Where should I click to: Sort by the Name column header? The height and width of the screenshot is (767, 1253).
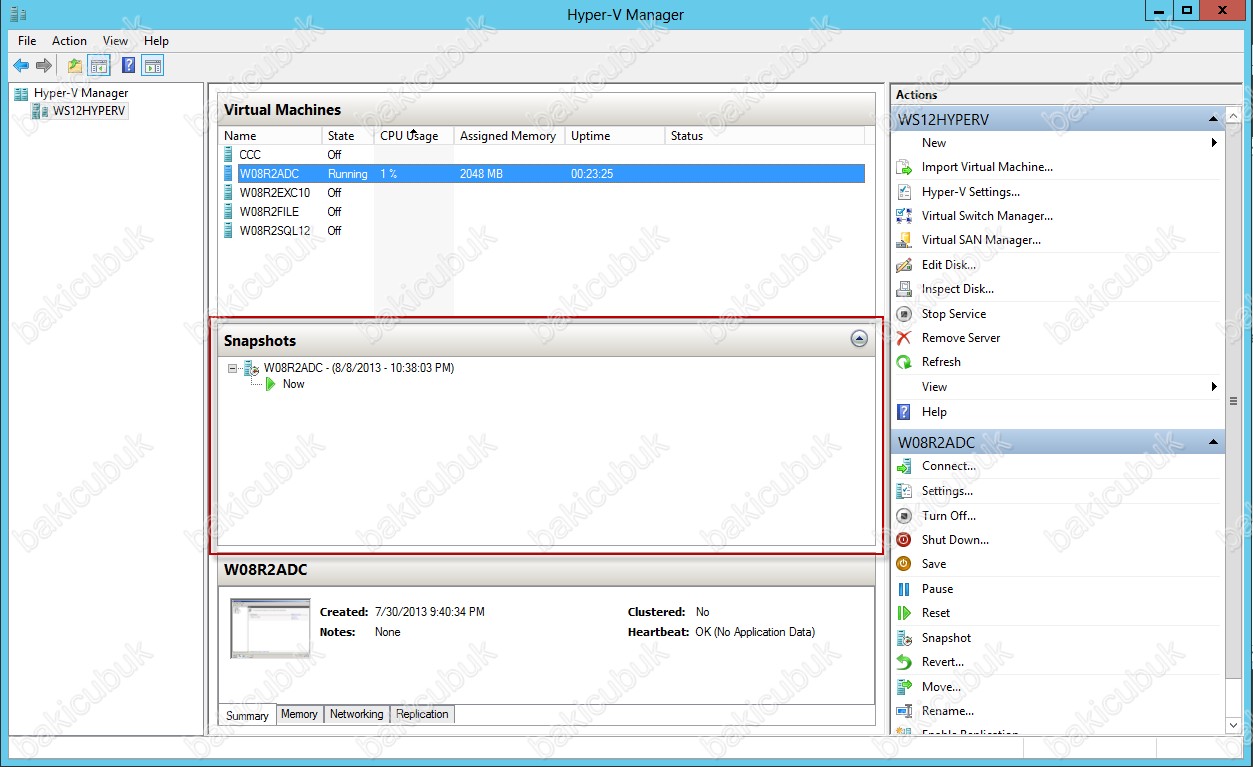[270, 136]
